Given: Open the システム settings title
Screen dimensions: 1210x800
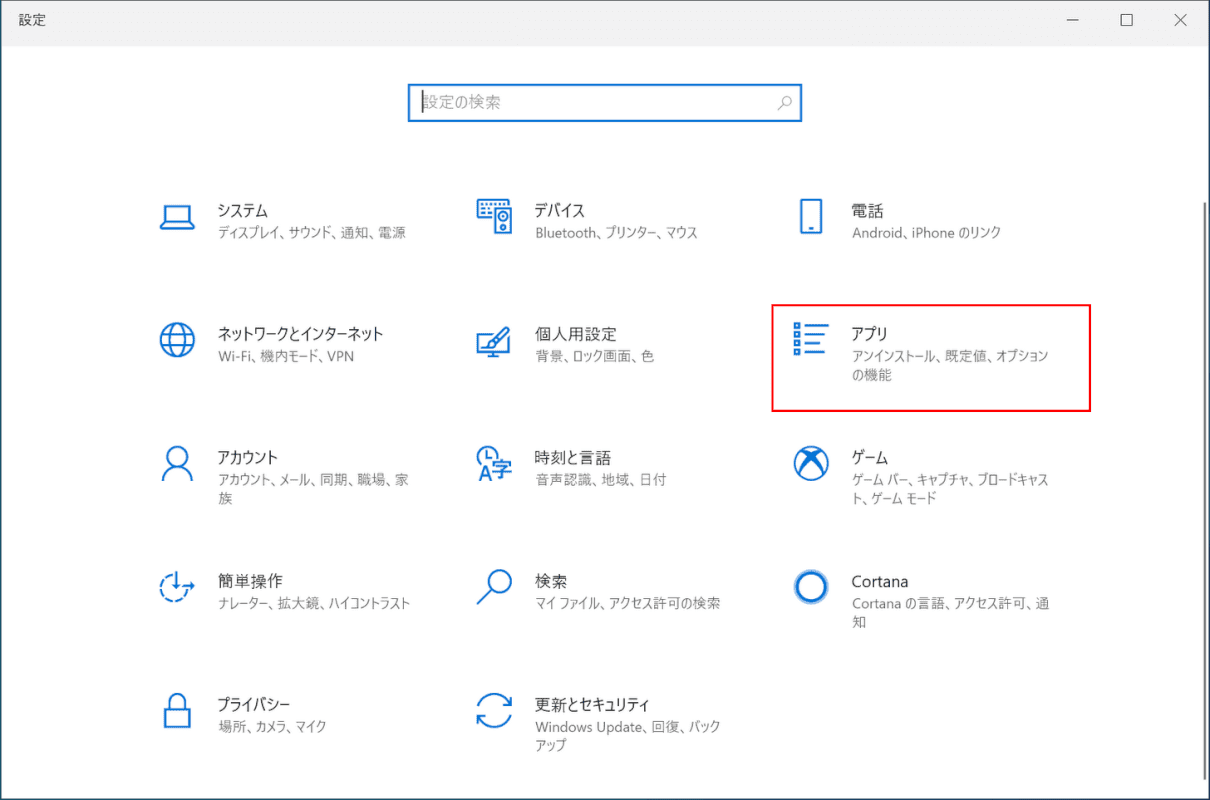Looking at the screenshot, I should (243, 211).
